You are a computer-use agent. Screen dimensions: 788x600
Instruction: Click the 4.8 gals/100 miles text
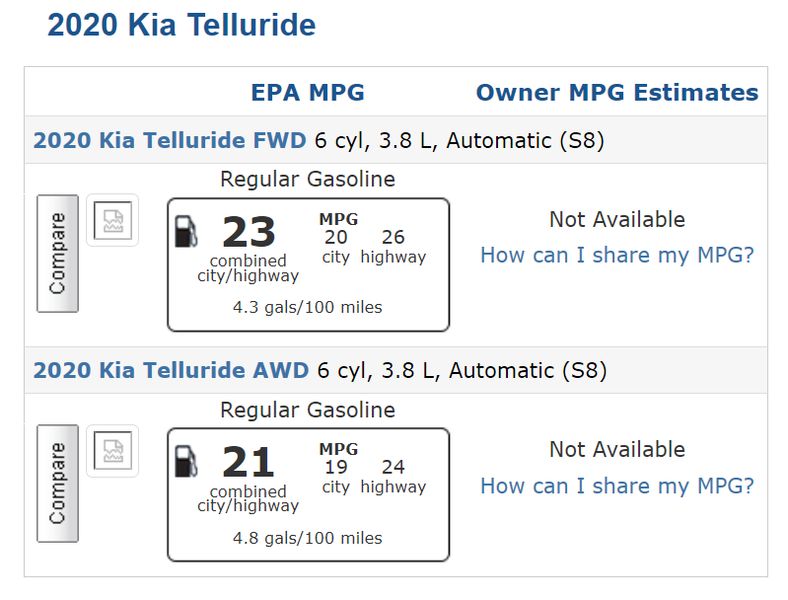(308, 538)
